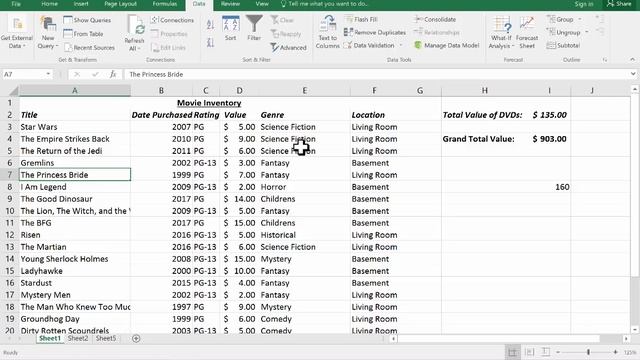This screenshot has height=360, width=640.
Task: Switch to Normal view
Action: (x=512, y=352)
